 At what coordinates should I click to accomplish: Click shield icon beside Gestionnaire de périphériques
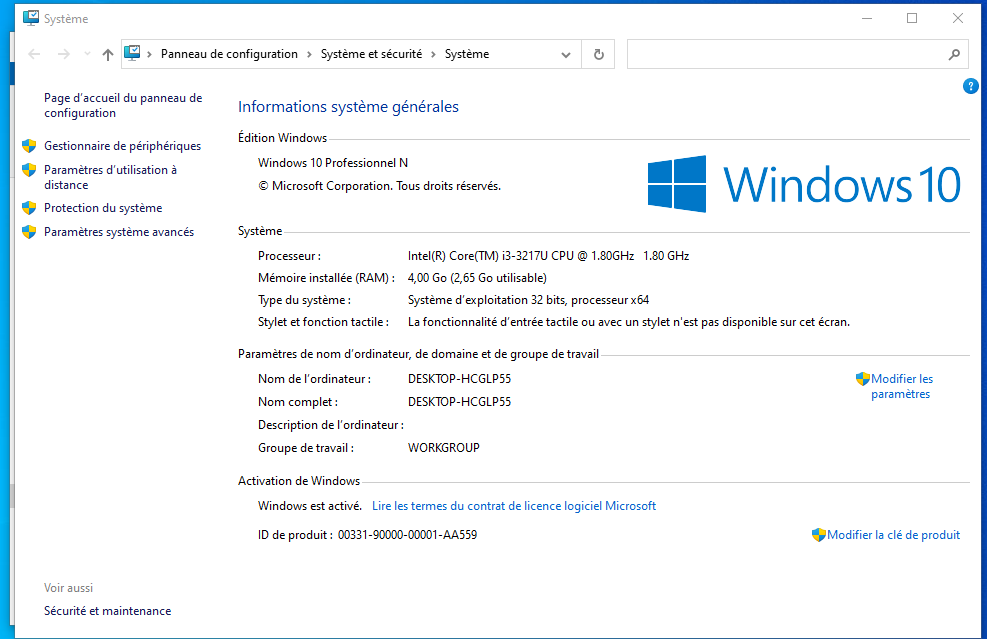click(x=29, y=146)
